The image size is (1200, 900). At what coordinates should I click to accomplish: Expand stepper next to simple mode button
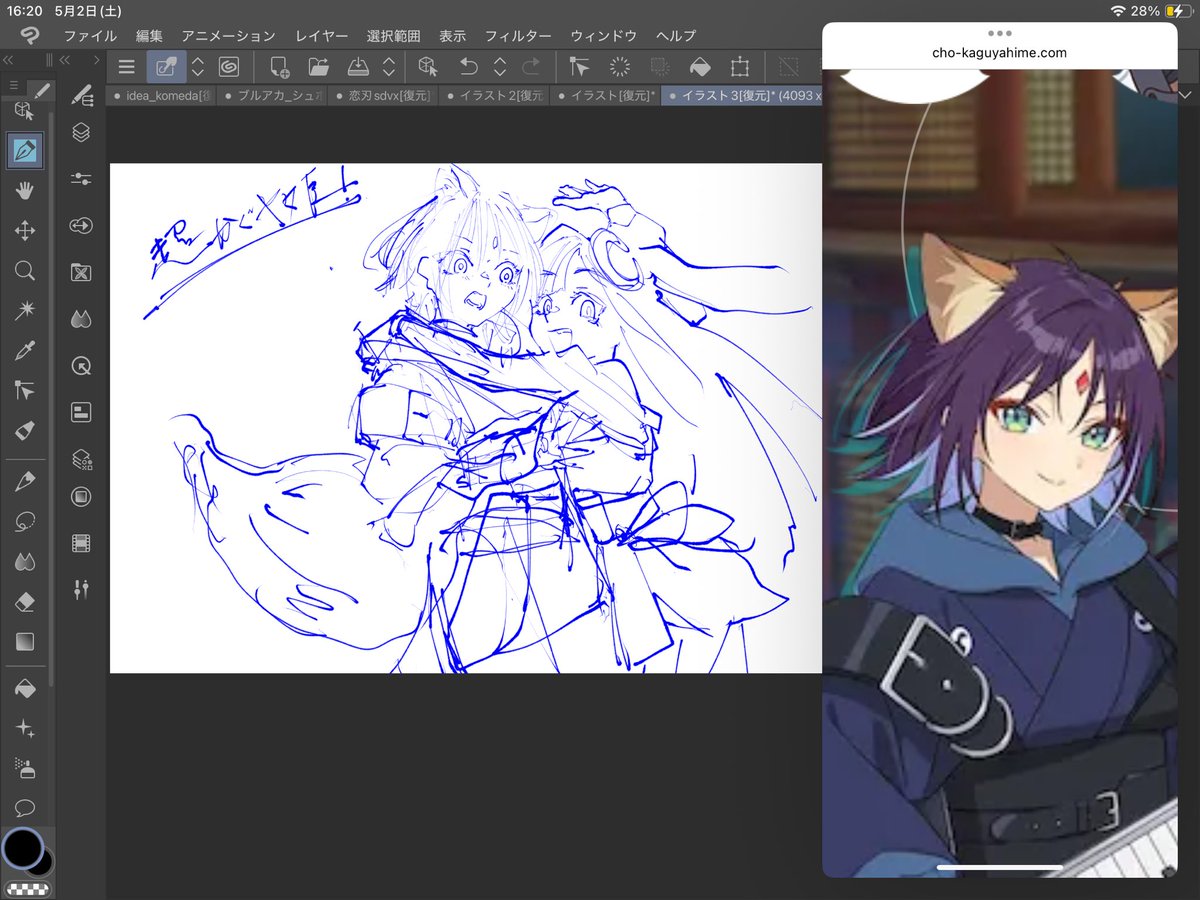click(198, 67)
